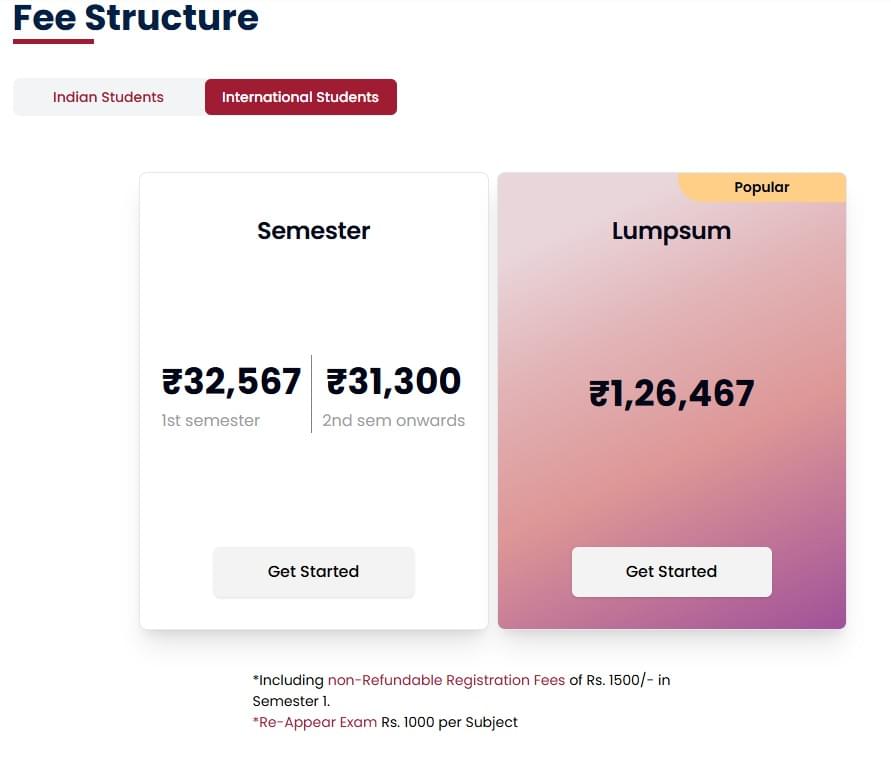Click the "2nd sem onwards" label
This screenshot has width=891, height=779.
click(393, 421)
